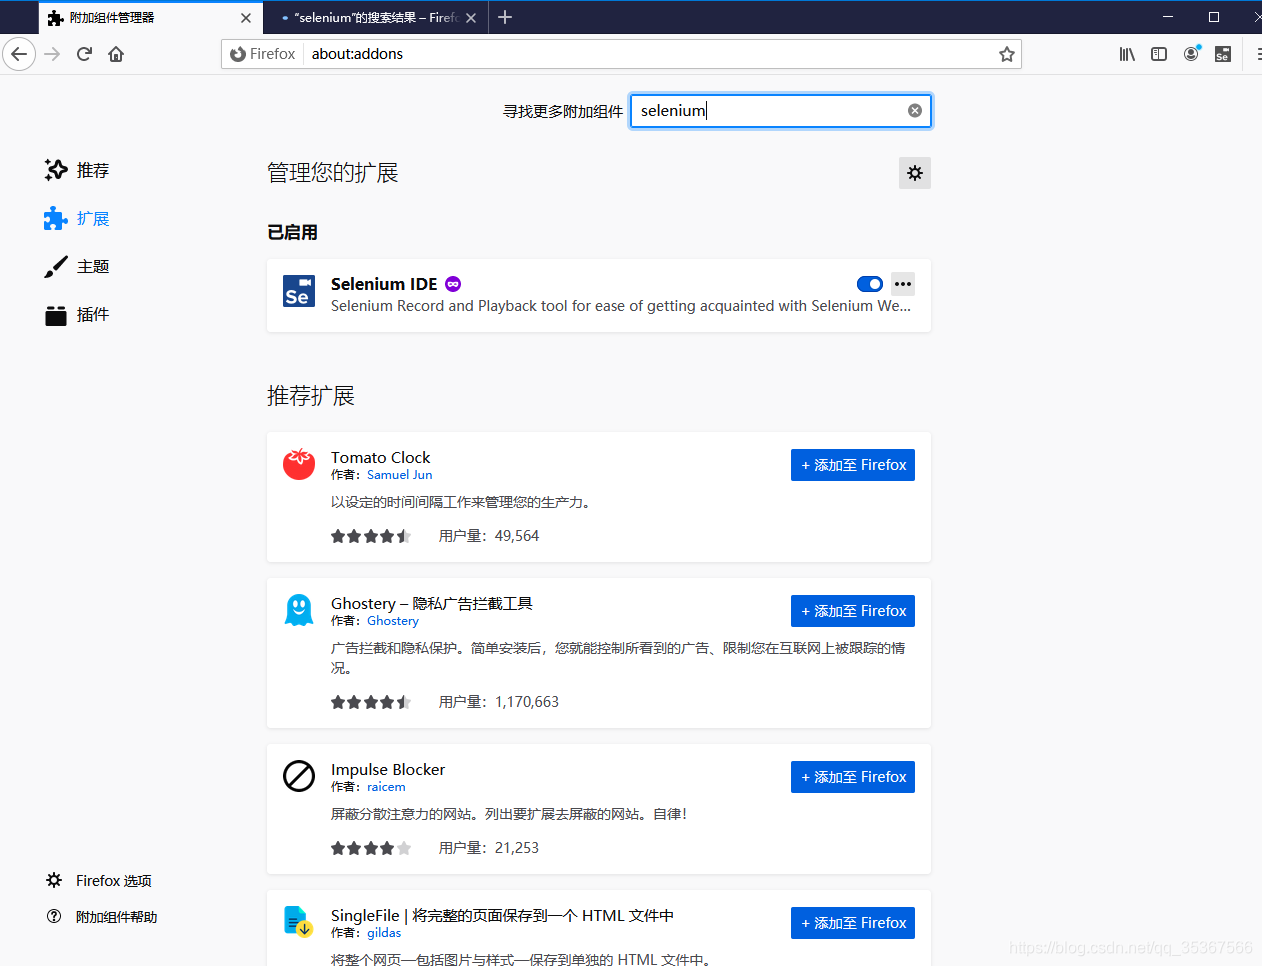Open a new tab with plus button
Screen dimensions: 1262x966
[505, 17]
